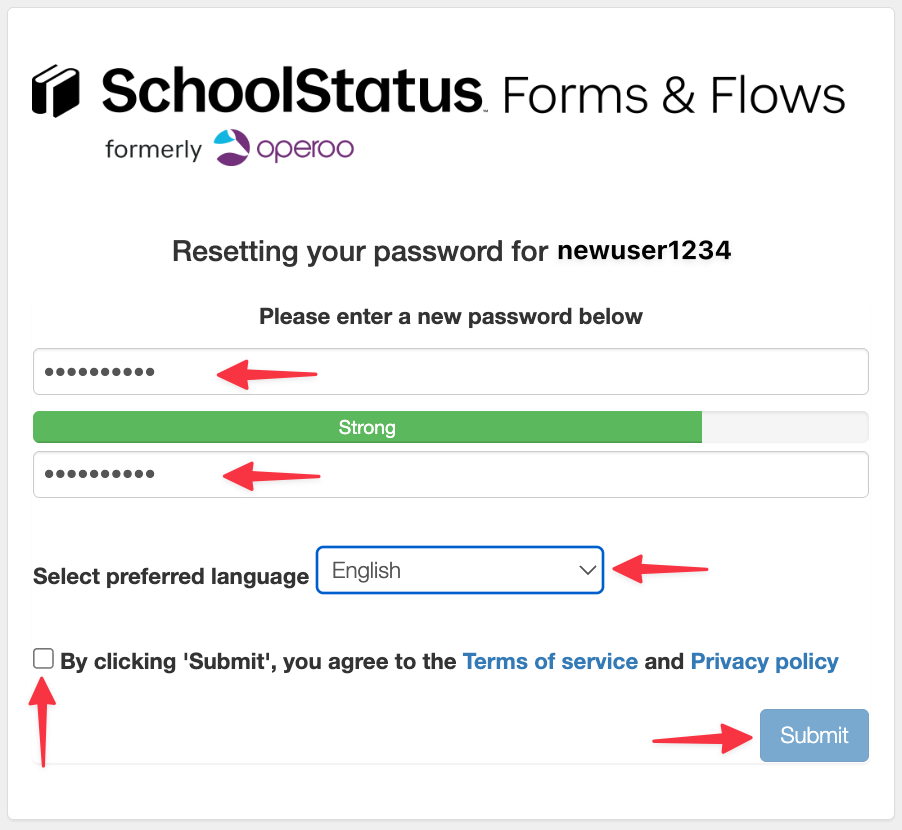Click the 'formerly' text under the logo

point(154,150)
